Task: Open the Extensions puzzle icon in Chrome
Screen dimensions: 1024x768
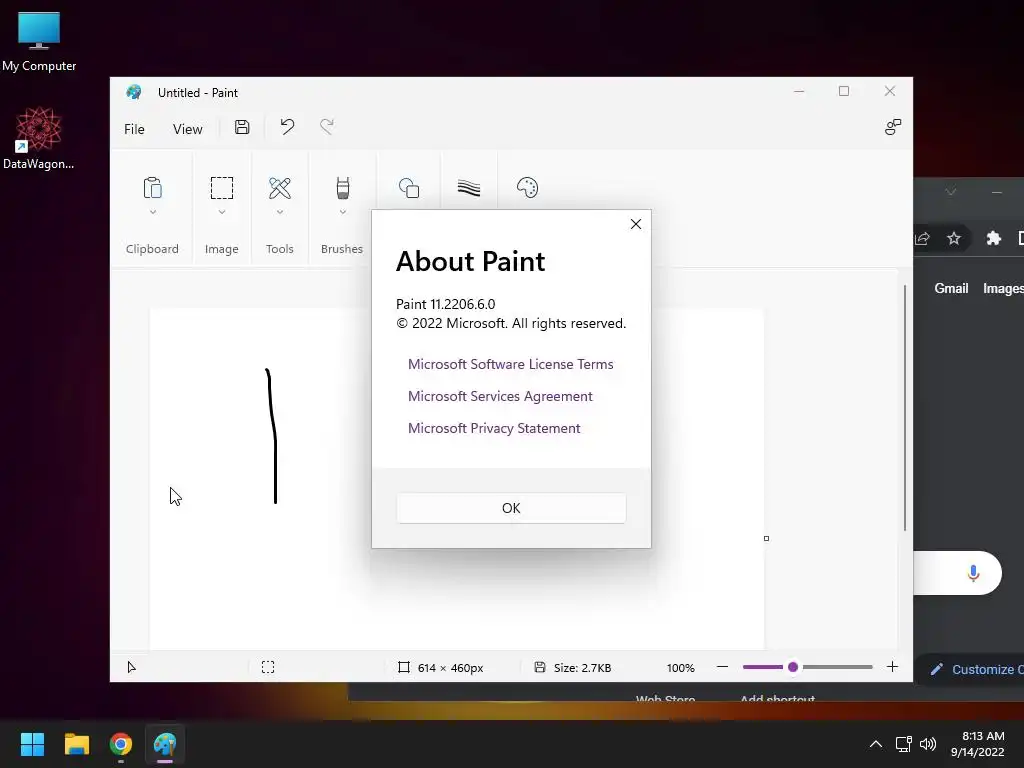Action: (x=993, y=238)
